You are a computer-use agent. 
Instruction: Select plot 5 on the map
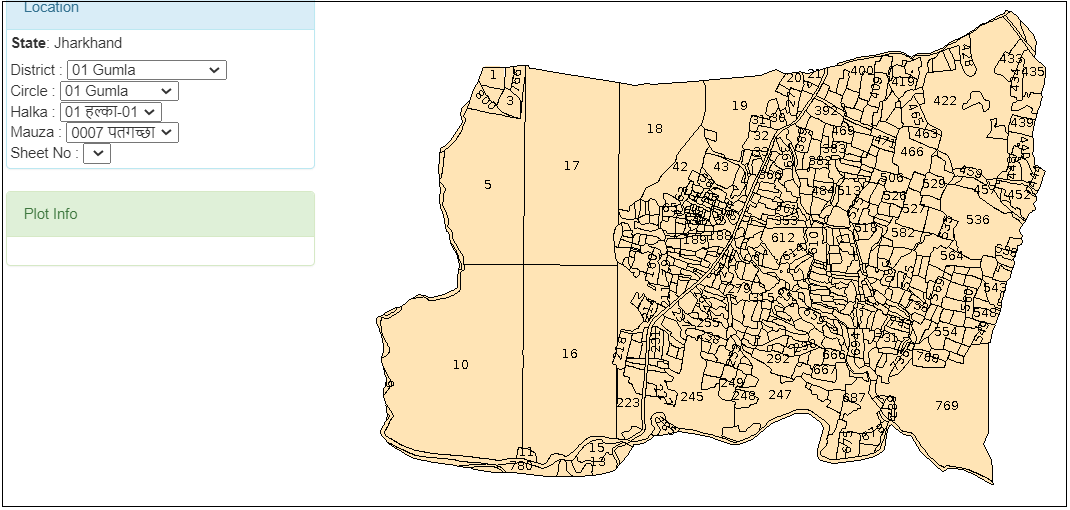[x=487, y=185]
